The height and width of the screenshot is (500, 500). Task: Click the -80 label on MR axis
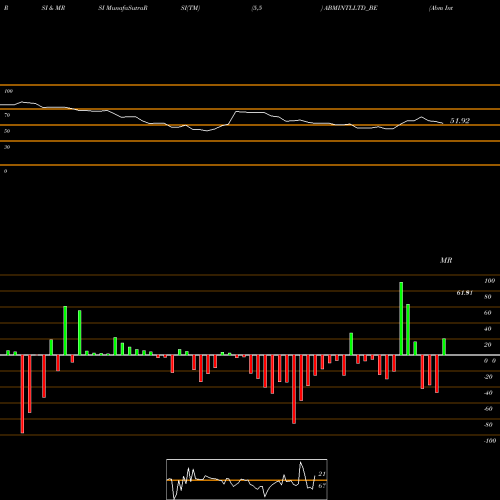point(488,425)
